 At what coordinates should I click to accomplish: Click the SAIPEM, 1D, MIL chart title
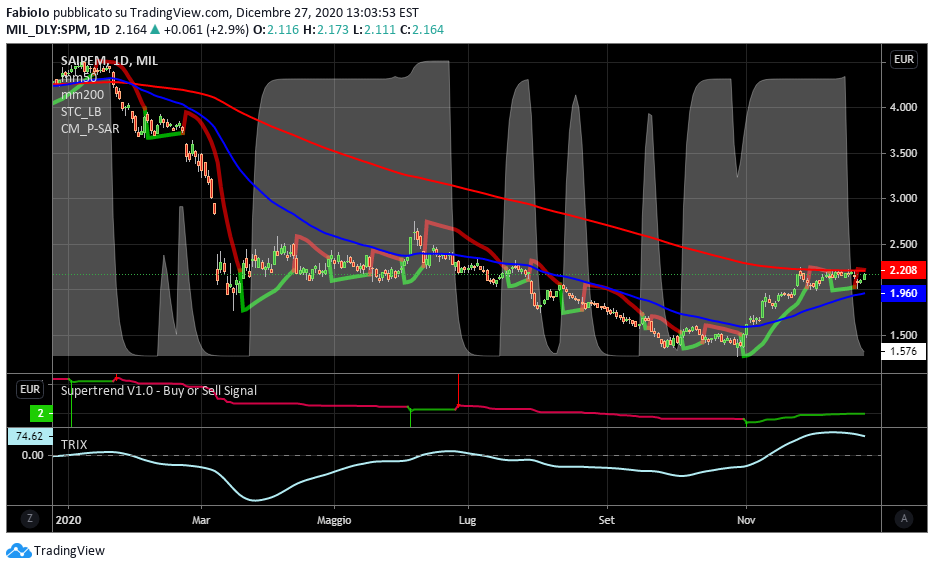109,61
